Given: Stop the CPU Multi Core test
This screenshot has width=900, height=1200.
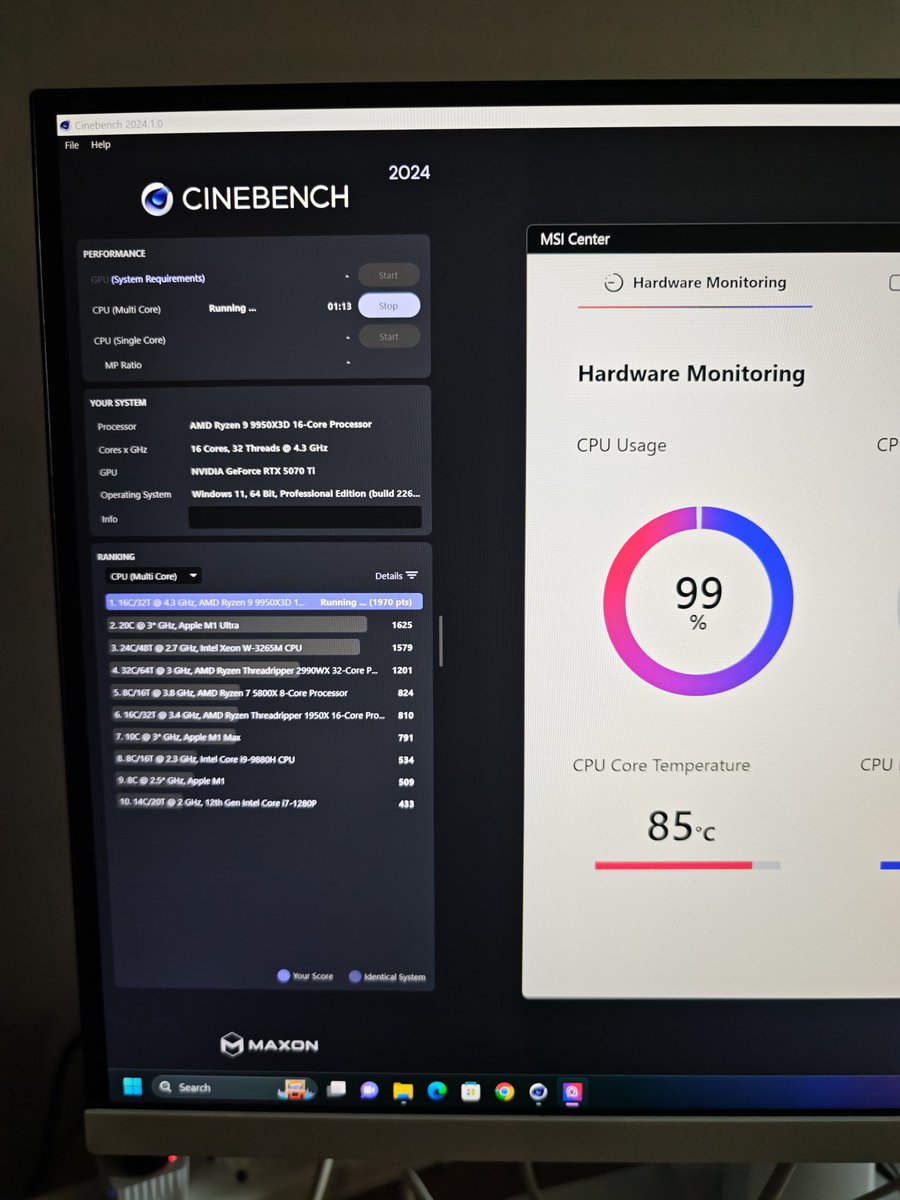Looking at the screenshot, I should (x=388, y=306).
